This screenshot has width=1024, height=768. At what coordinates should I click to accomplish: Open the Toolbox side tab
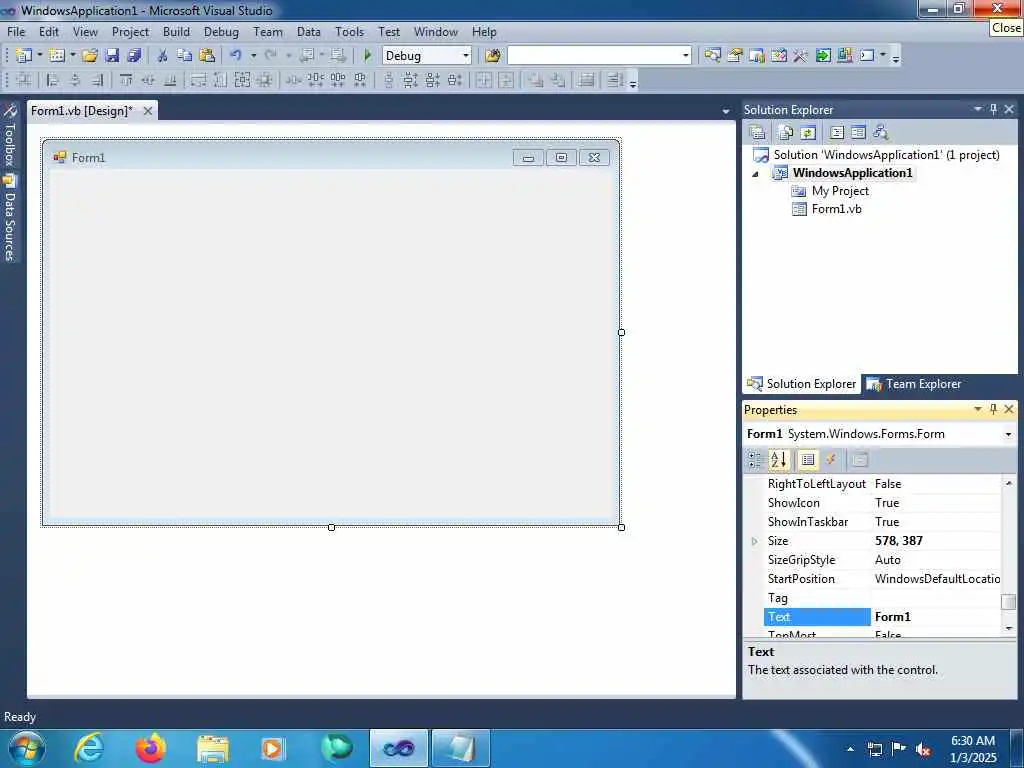click(10, 135)
